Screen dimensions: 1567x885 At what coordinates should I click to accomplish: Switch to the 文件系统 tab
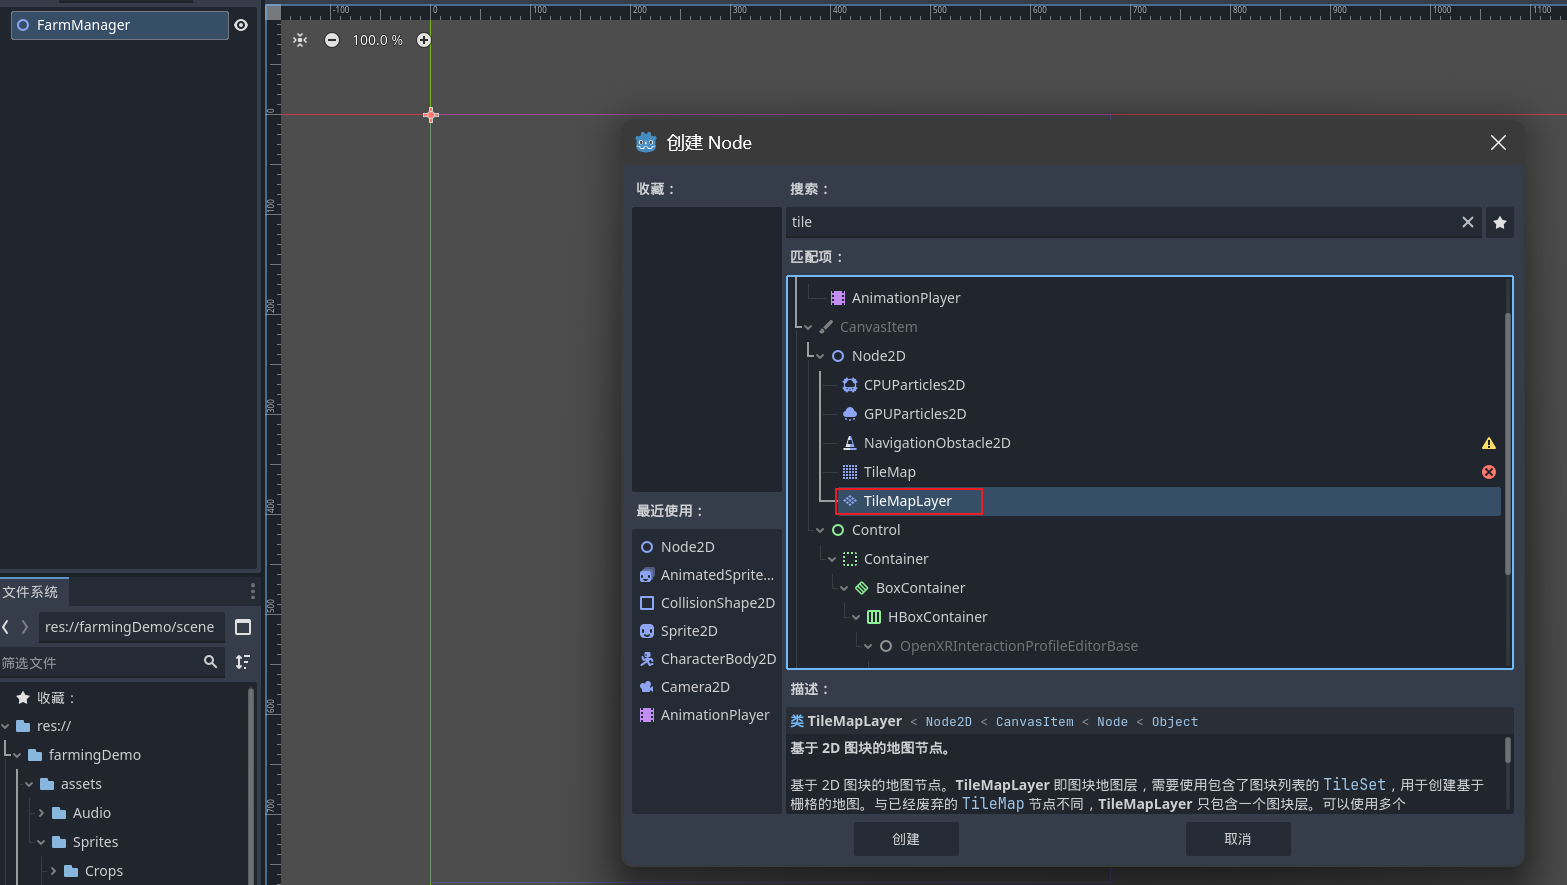33,591
